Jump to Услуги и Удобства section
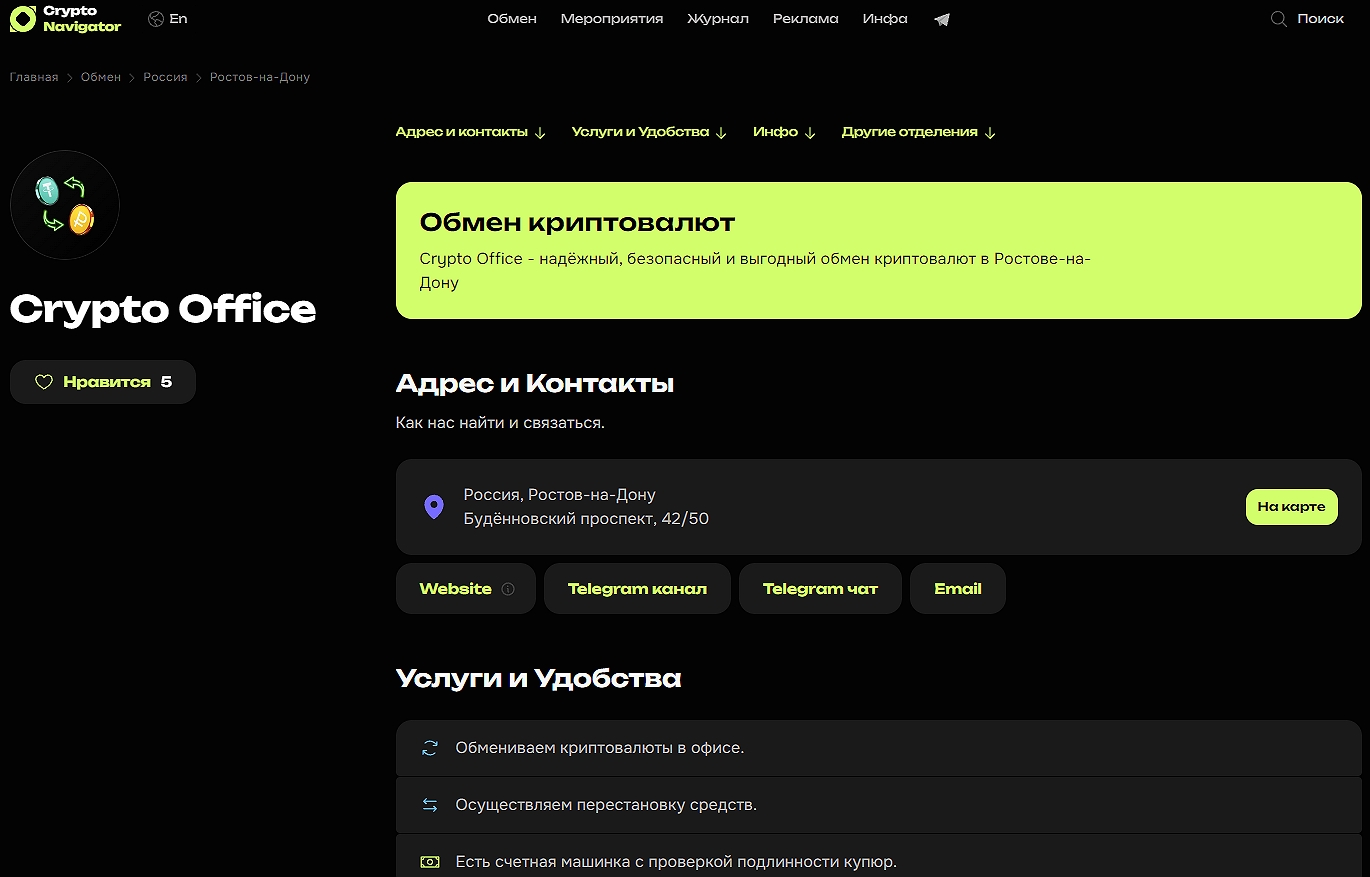The height and width of the screenshot is (877, 1370). [650, 132]
